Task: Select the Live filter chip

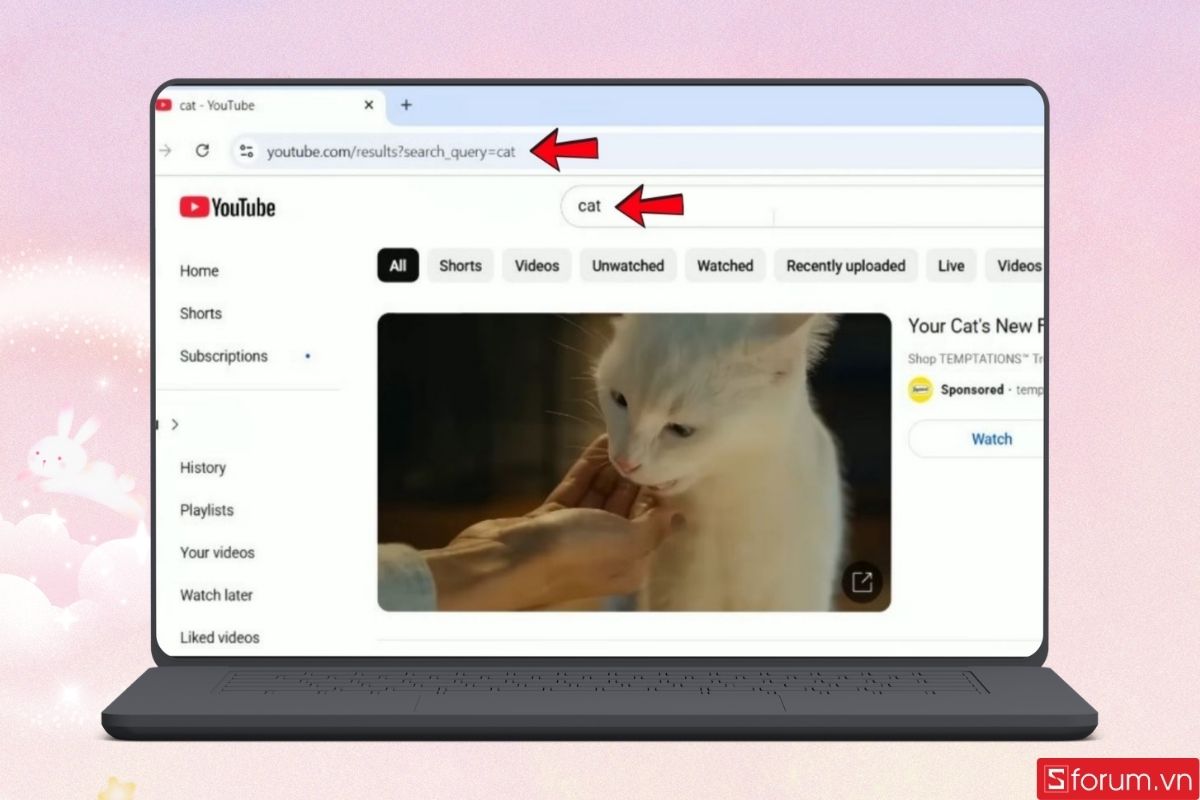Action: point(951,265)
